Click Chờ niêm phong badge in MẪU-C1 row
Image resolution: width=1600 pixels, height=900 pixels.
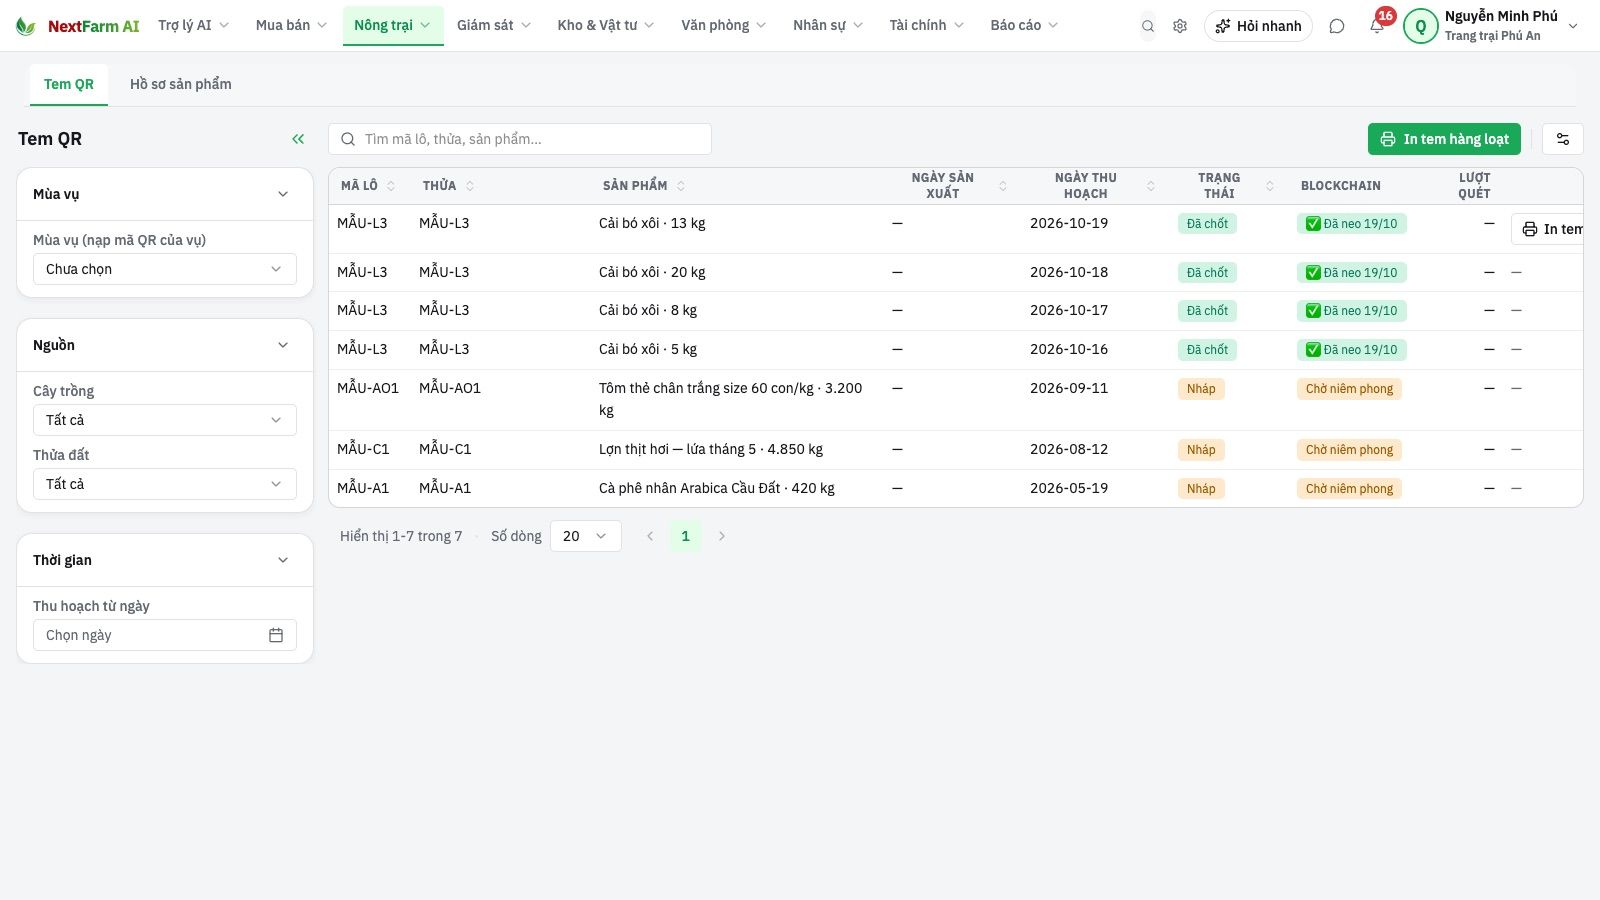coord(1349,450)
